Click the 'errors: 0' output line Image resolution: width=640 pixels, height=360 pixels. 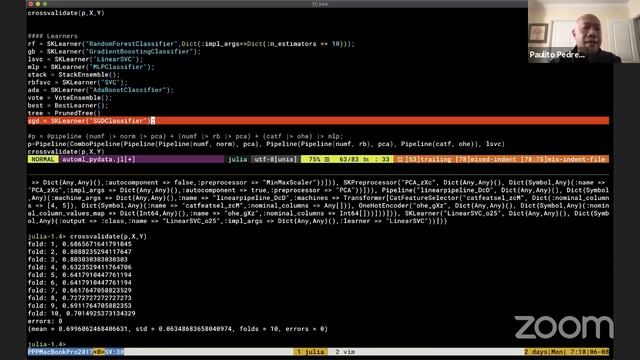(45, 321)
